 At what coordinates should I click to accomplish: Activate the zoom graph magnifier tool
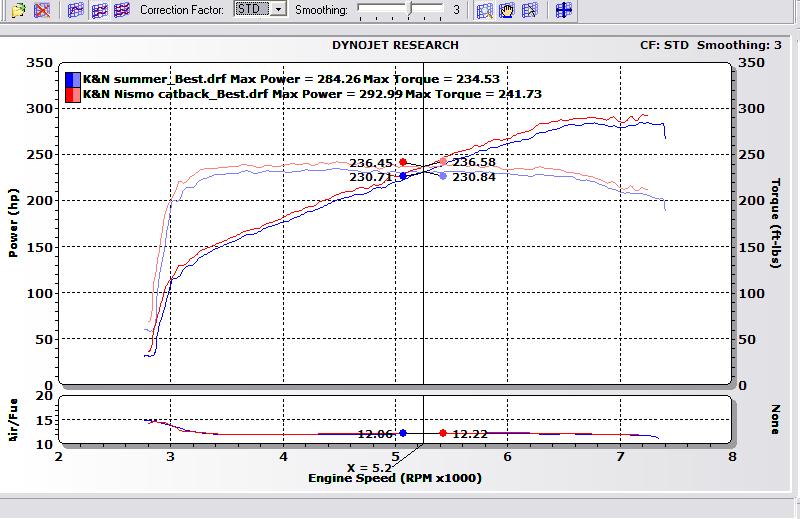click(x=484, y=10)
